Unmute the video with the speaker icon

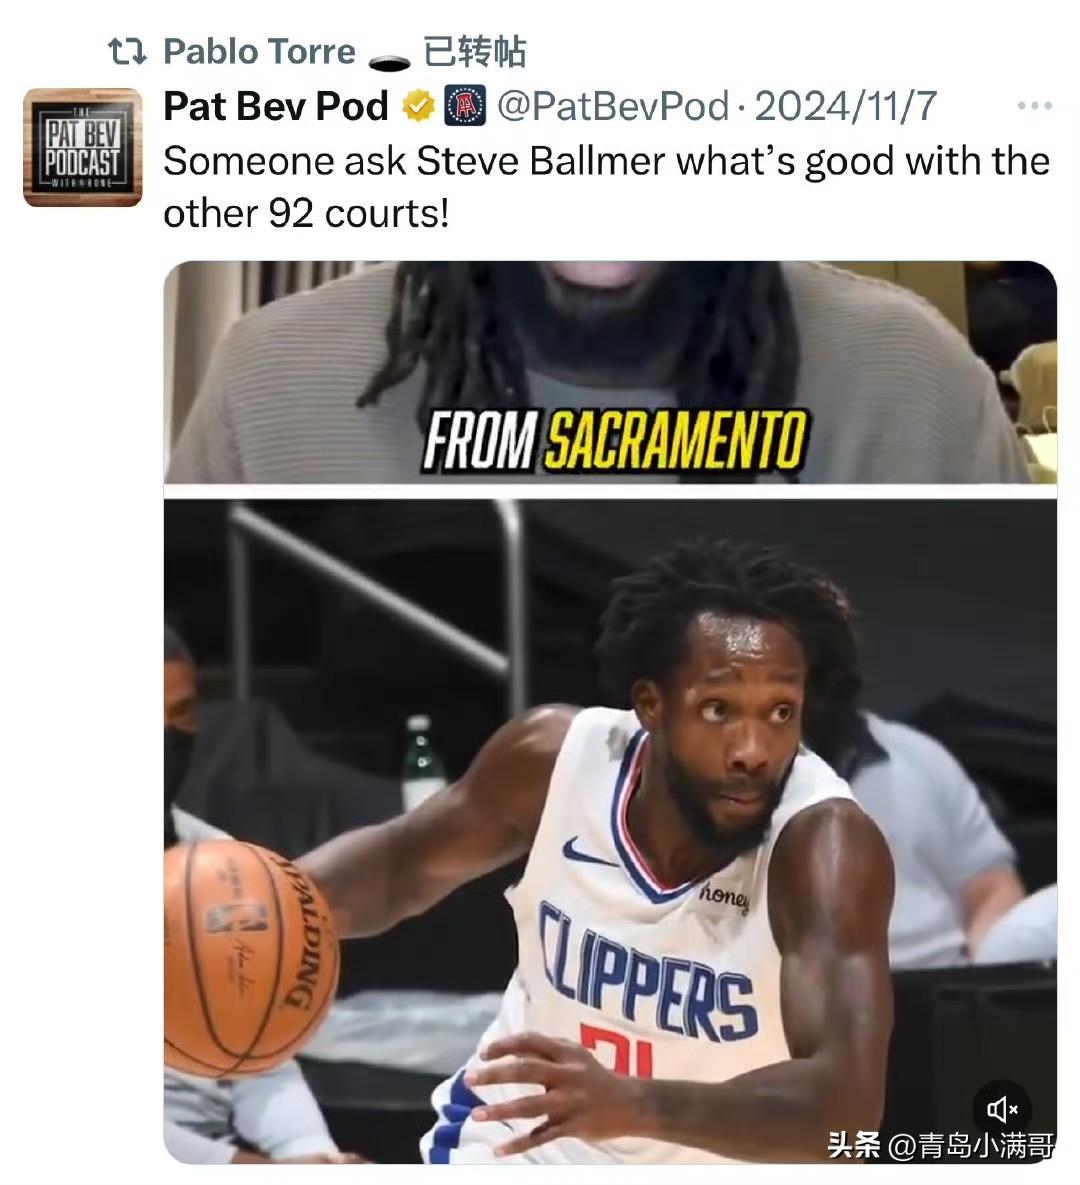tap(1001, 1109)
